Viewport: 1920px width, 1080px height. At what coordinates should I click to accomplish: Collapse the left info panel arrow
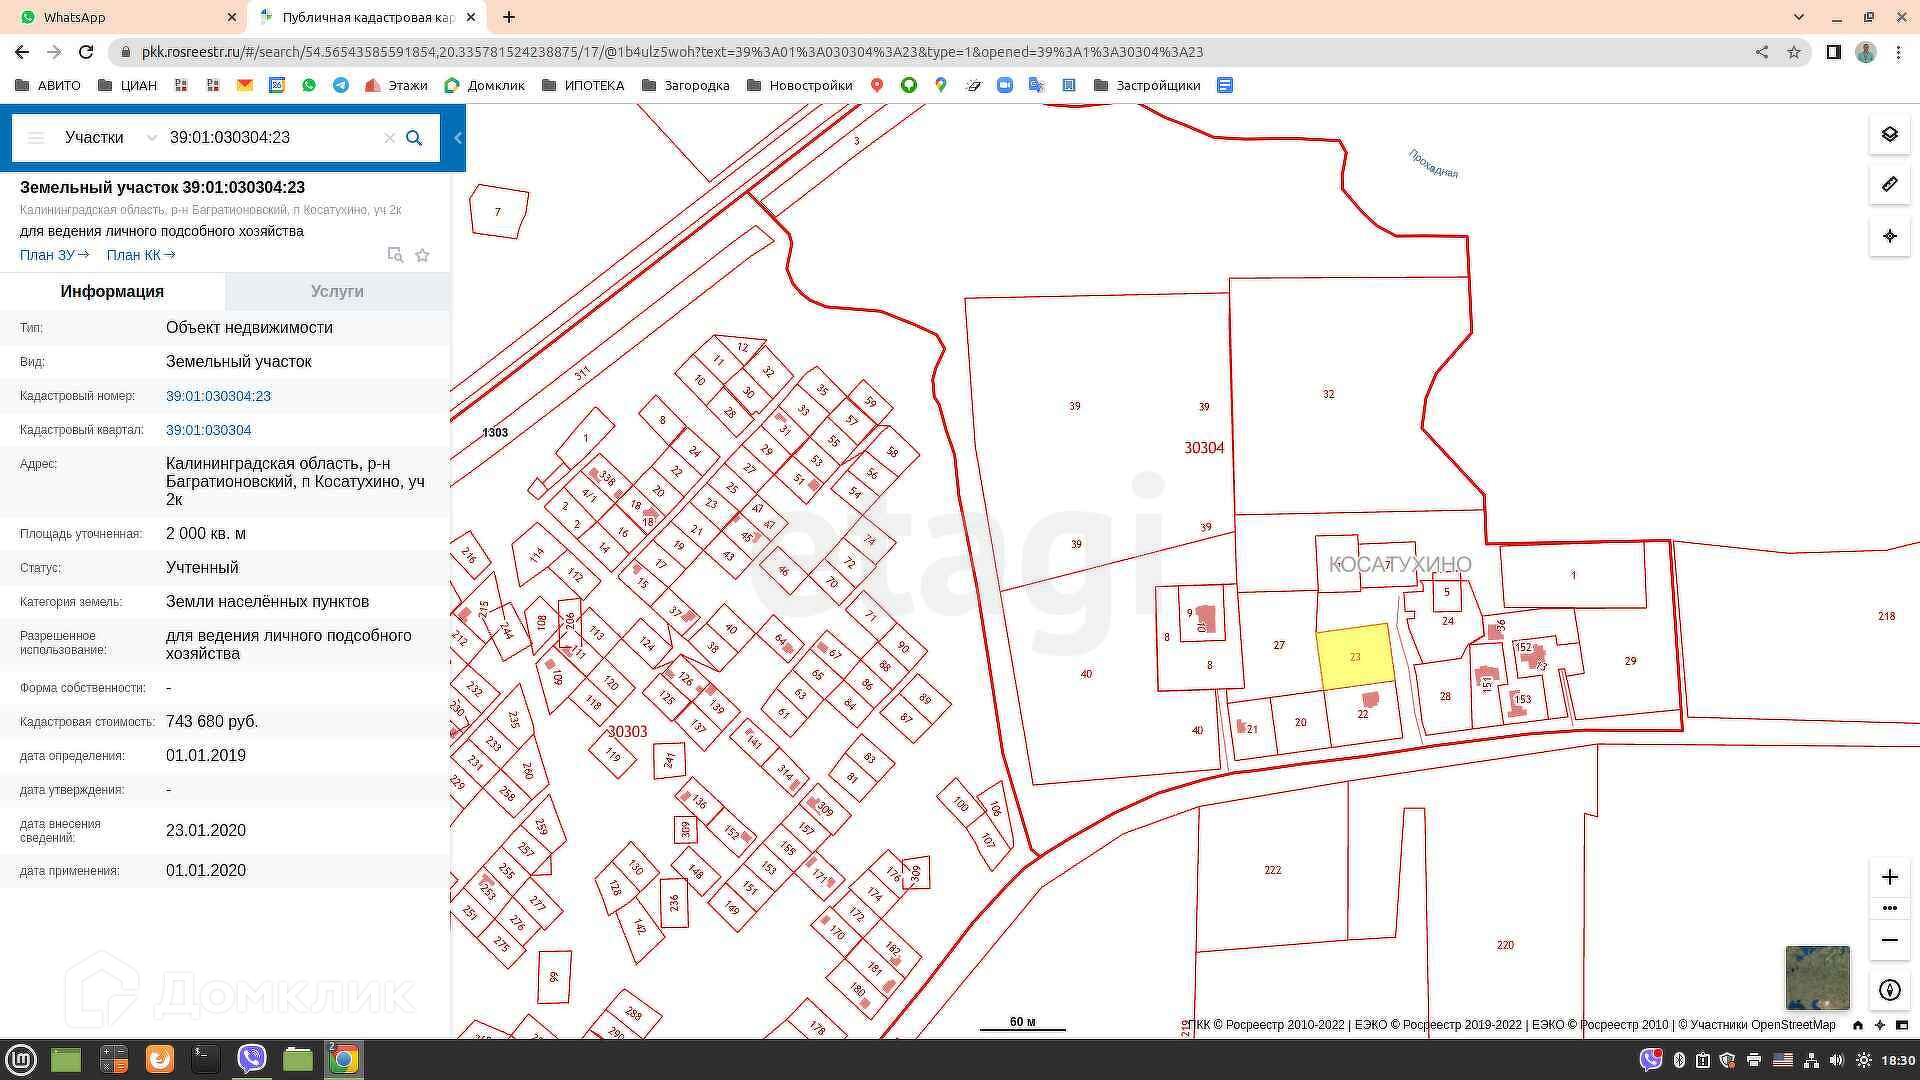[x=458, y=138]
